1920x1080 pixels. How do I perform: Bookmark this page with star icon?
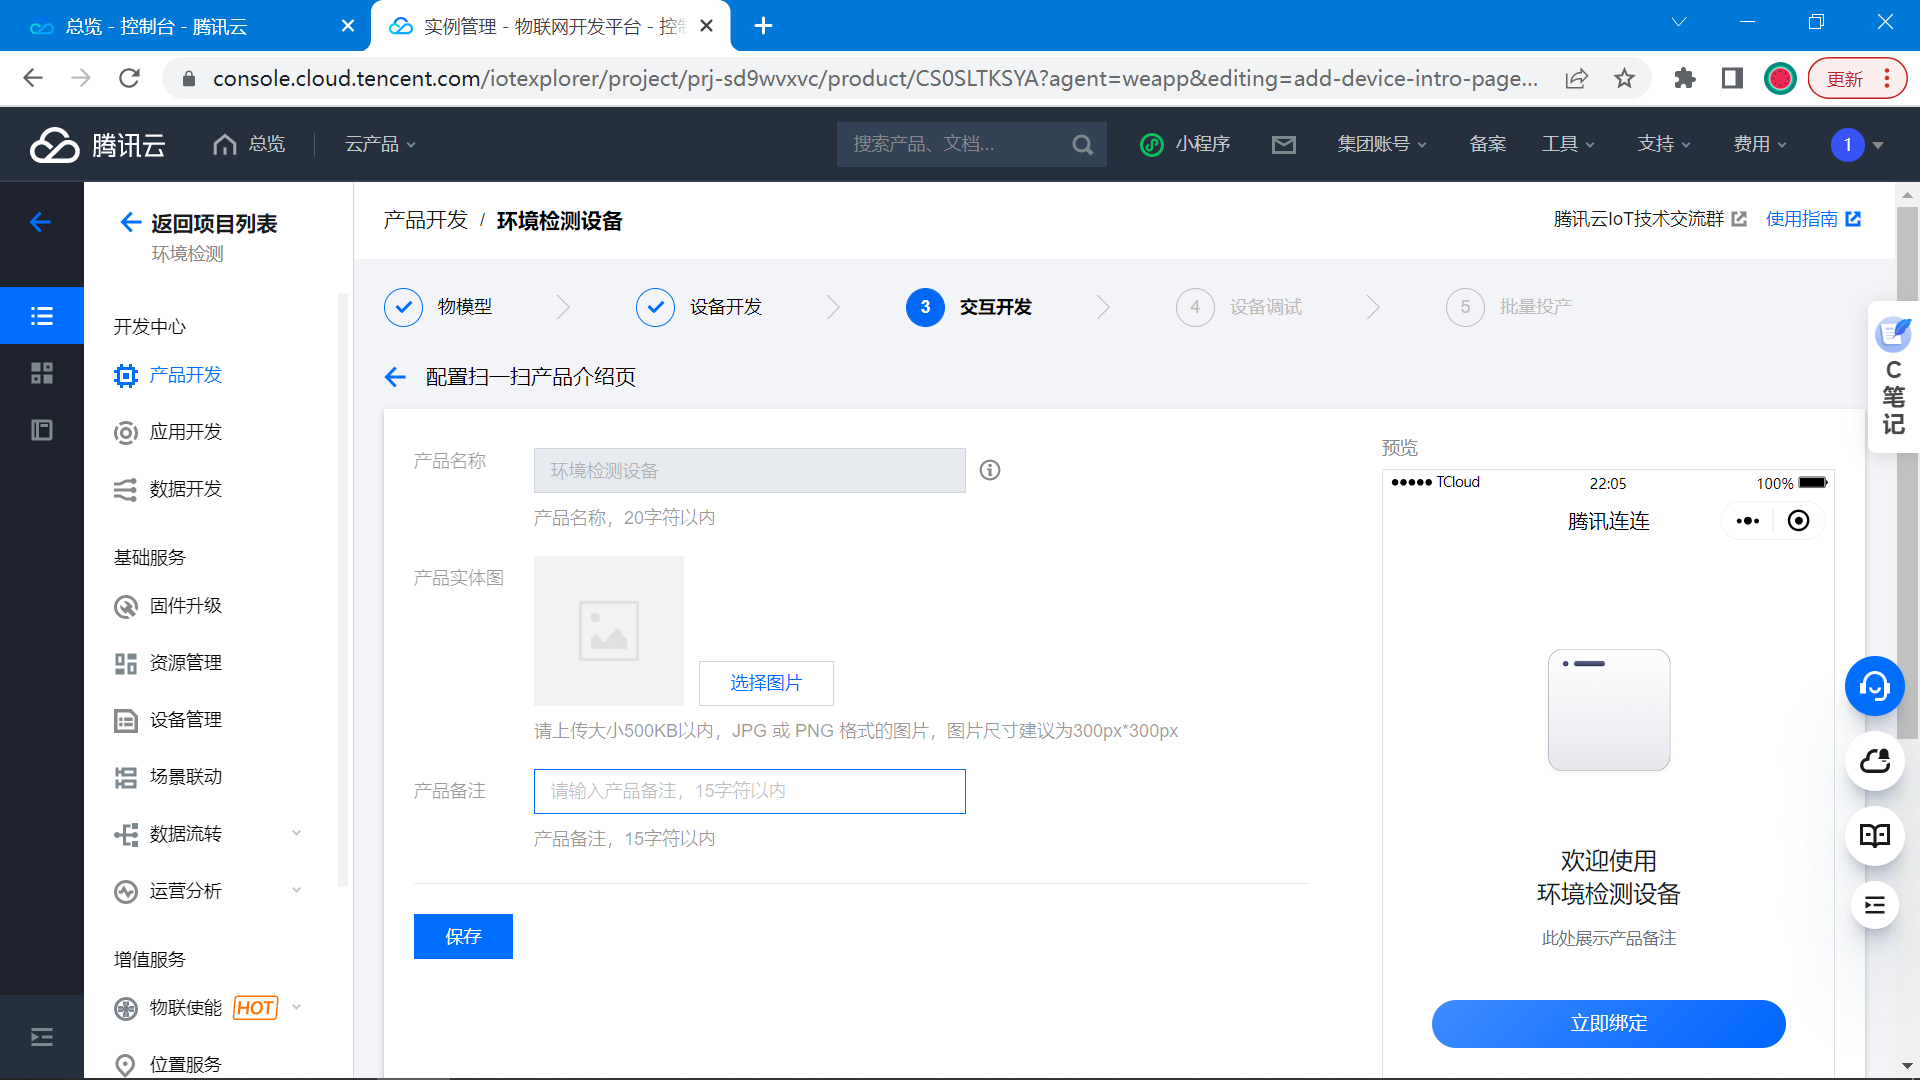[x=1624, y=79]
